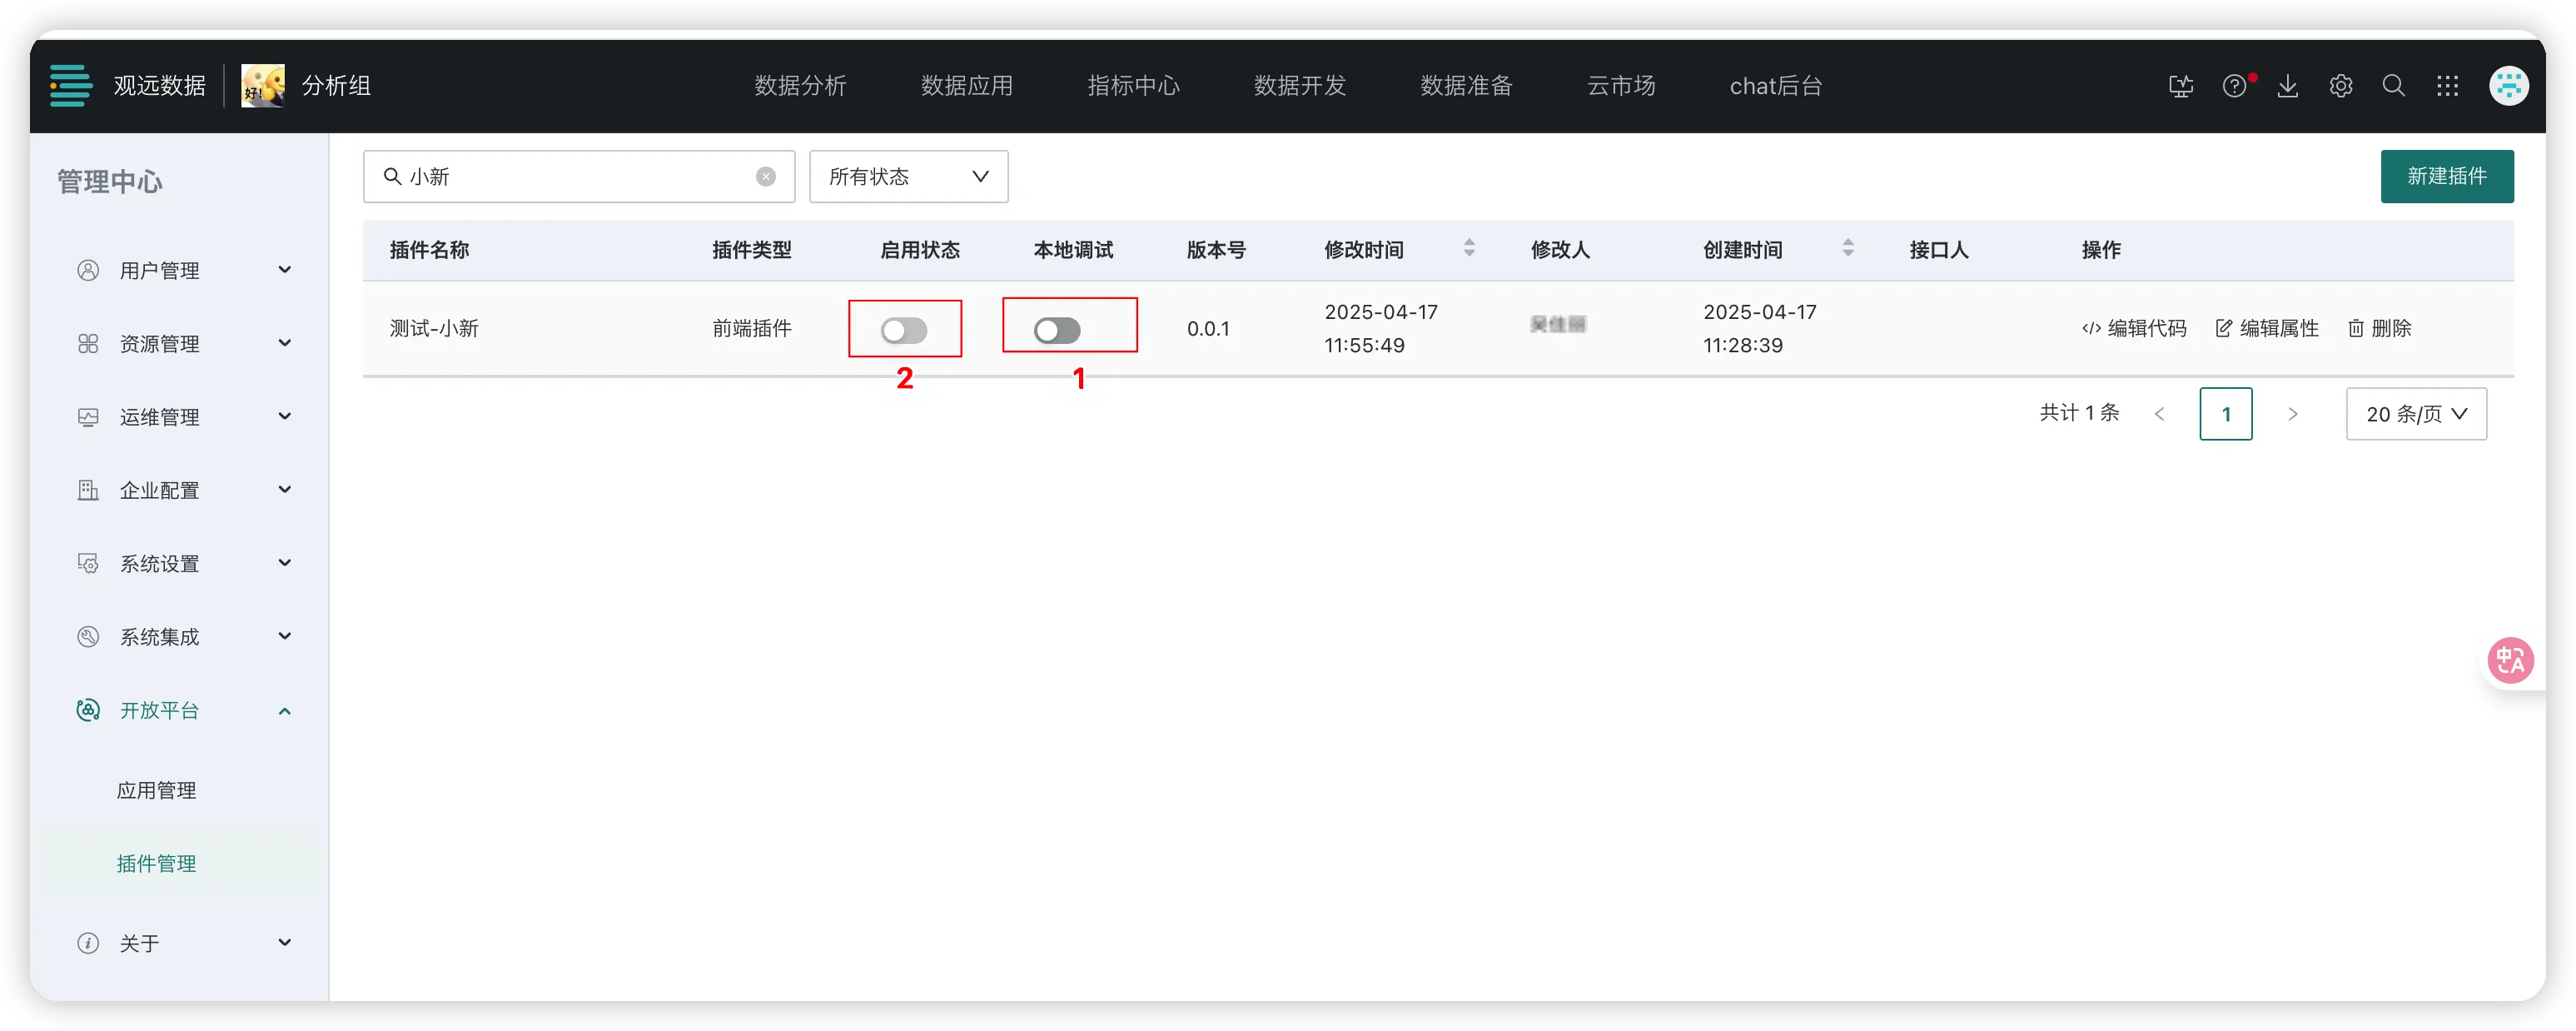Image resolution: width=2576 pixels, height=1031 pixels.
Task: Open the screen monitor icon in header
Action: point(2181,86)
